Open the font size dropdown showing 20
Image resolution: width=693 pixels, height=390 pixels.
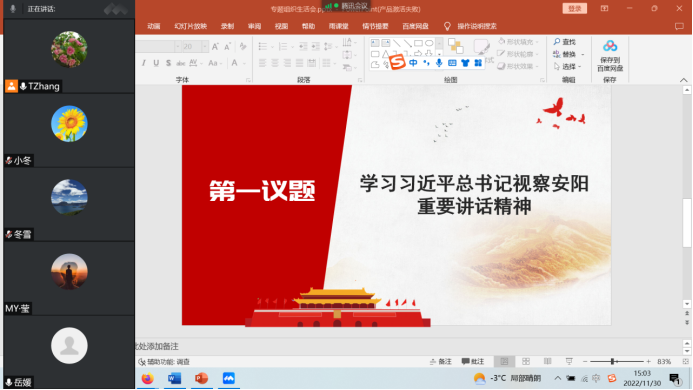point(205,46)
